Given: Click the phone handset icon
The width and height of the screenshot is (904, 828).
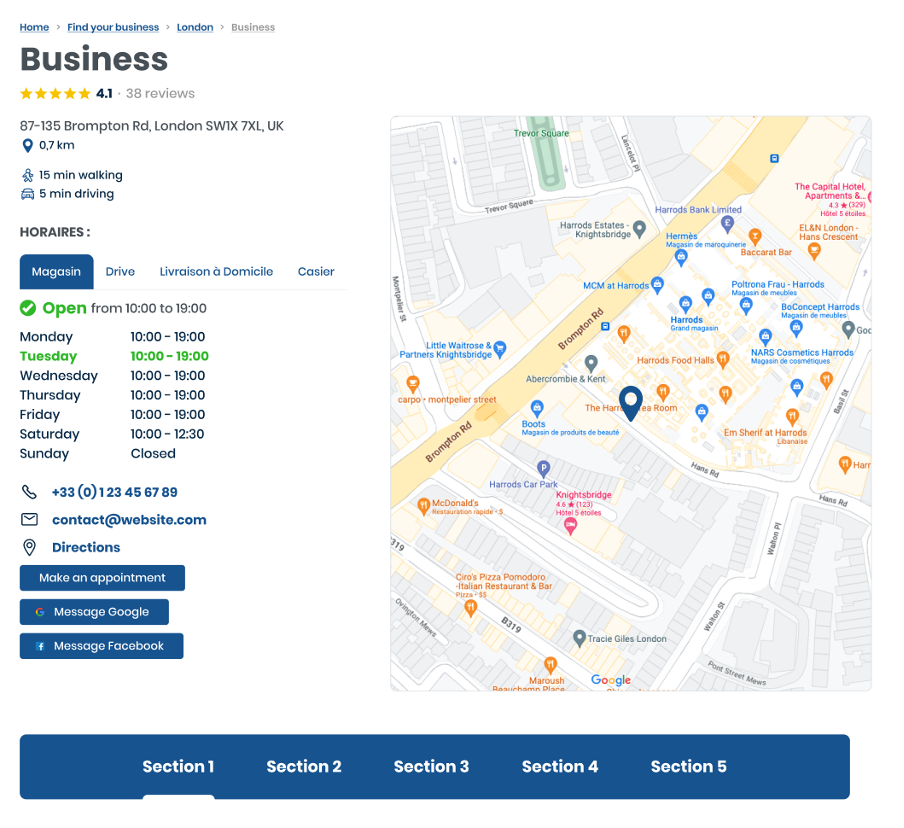Looking at the screenshot, I should click(29, 492).
